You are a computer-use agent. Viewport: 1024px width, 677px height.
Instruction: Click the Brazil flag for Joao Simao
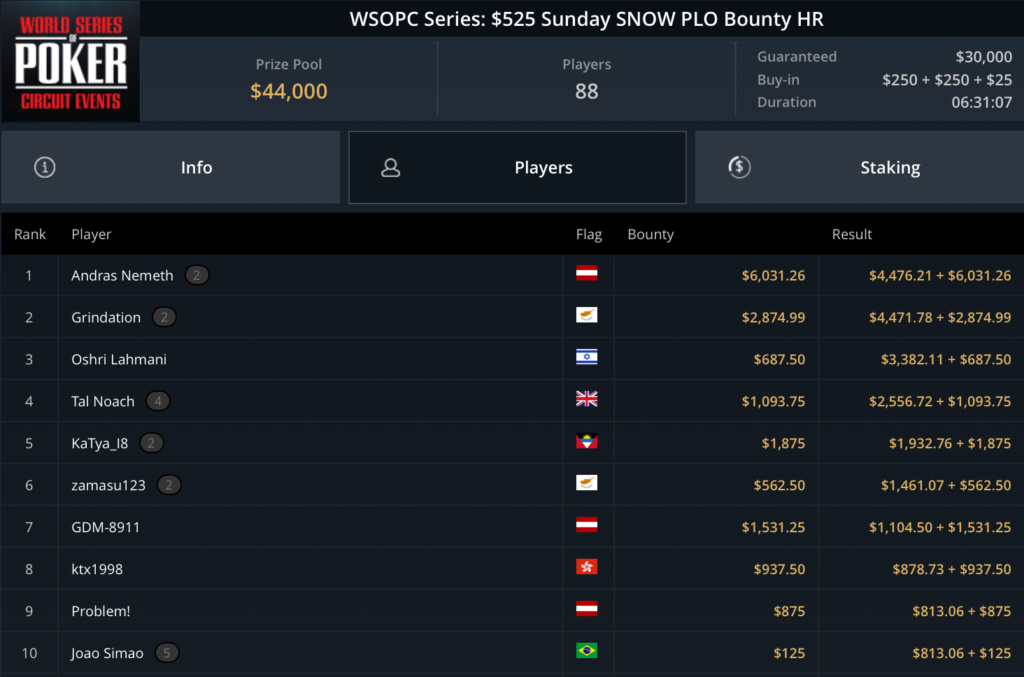click(x=587, y=653)
